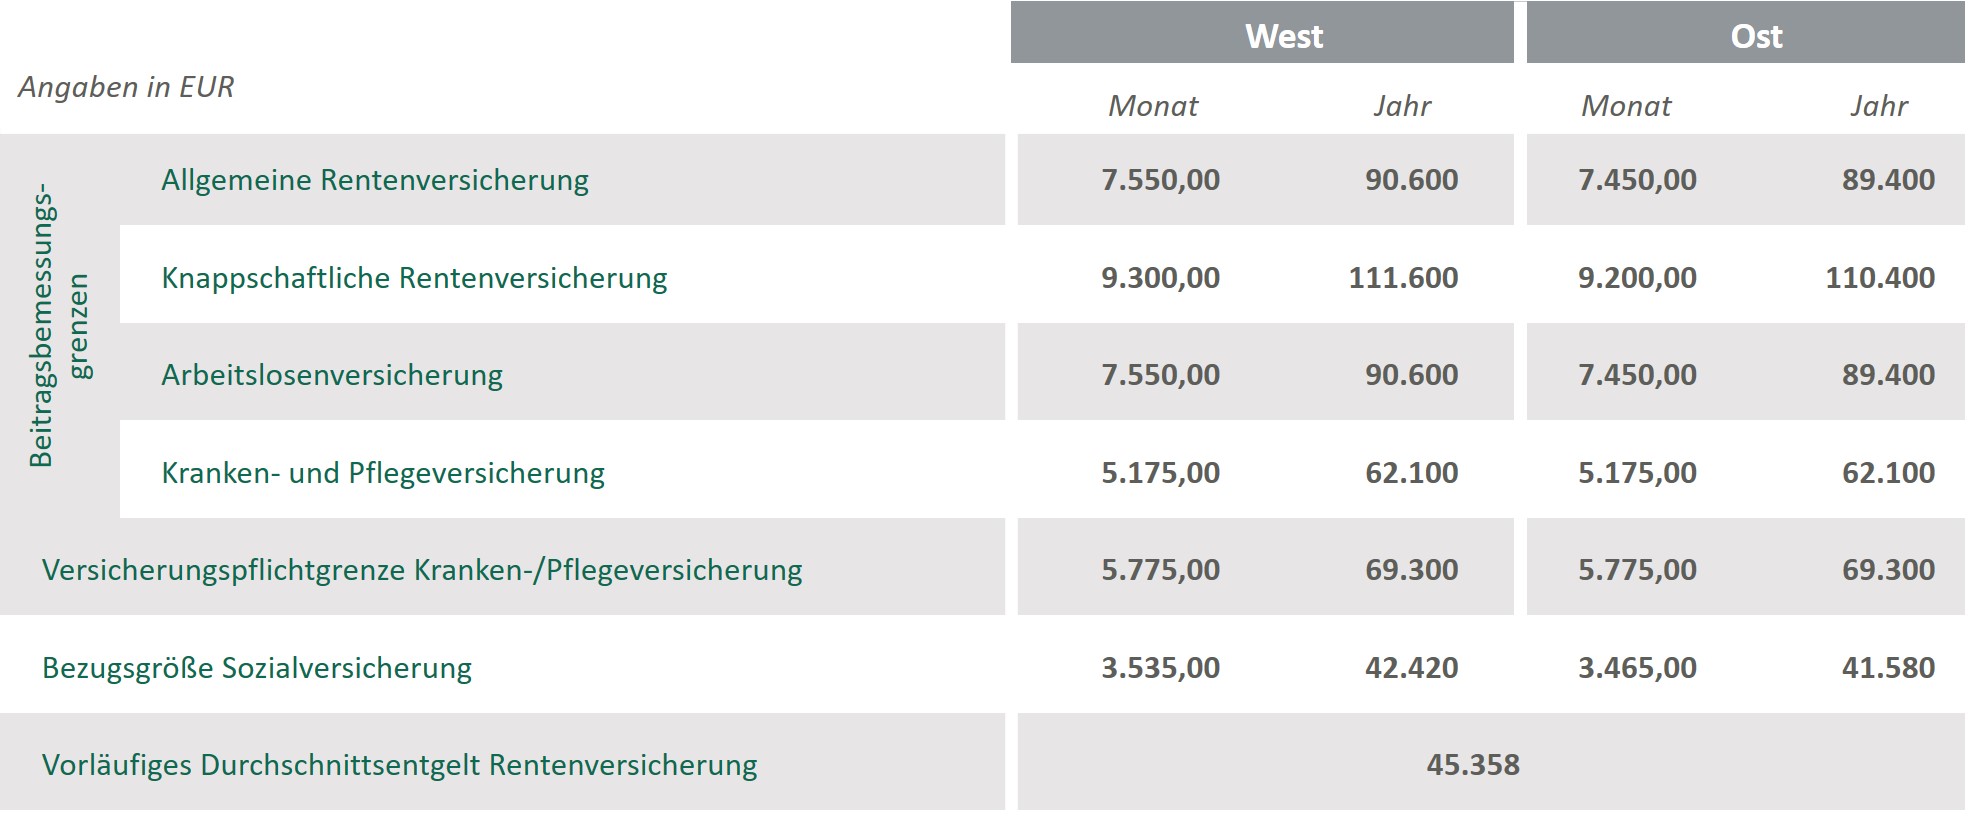
Task: Click the Angaben in EUR note
Action: (x=126, y=87)
